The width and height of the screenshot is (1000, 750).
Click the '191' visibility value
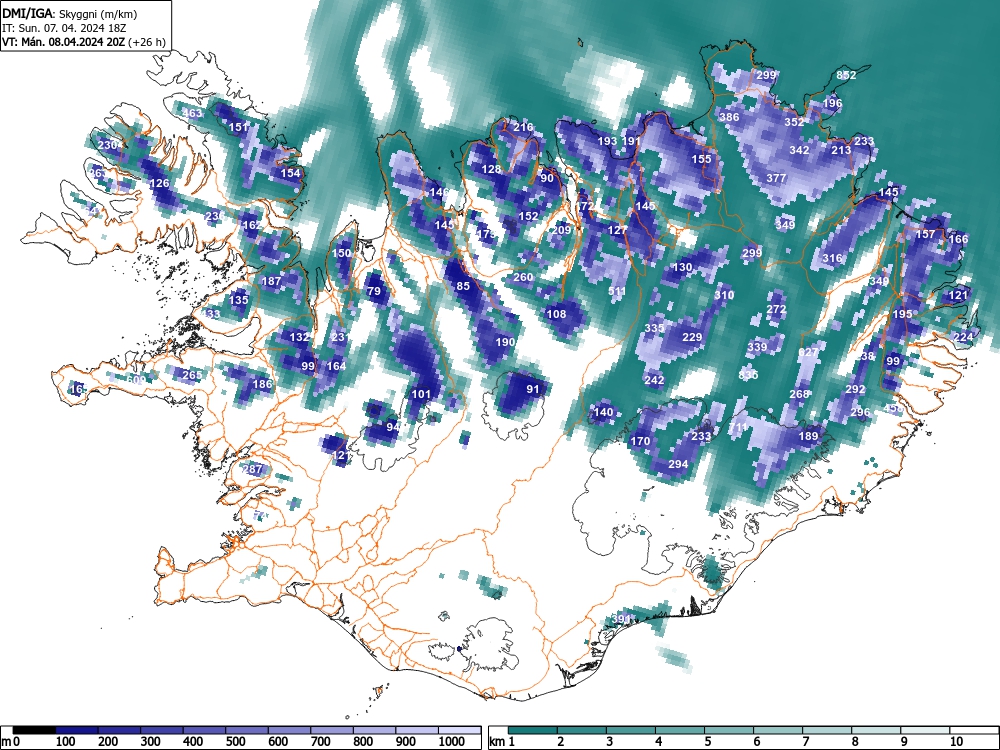(x=631, y=141)
